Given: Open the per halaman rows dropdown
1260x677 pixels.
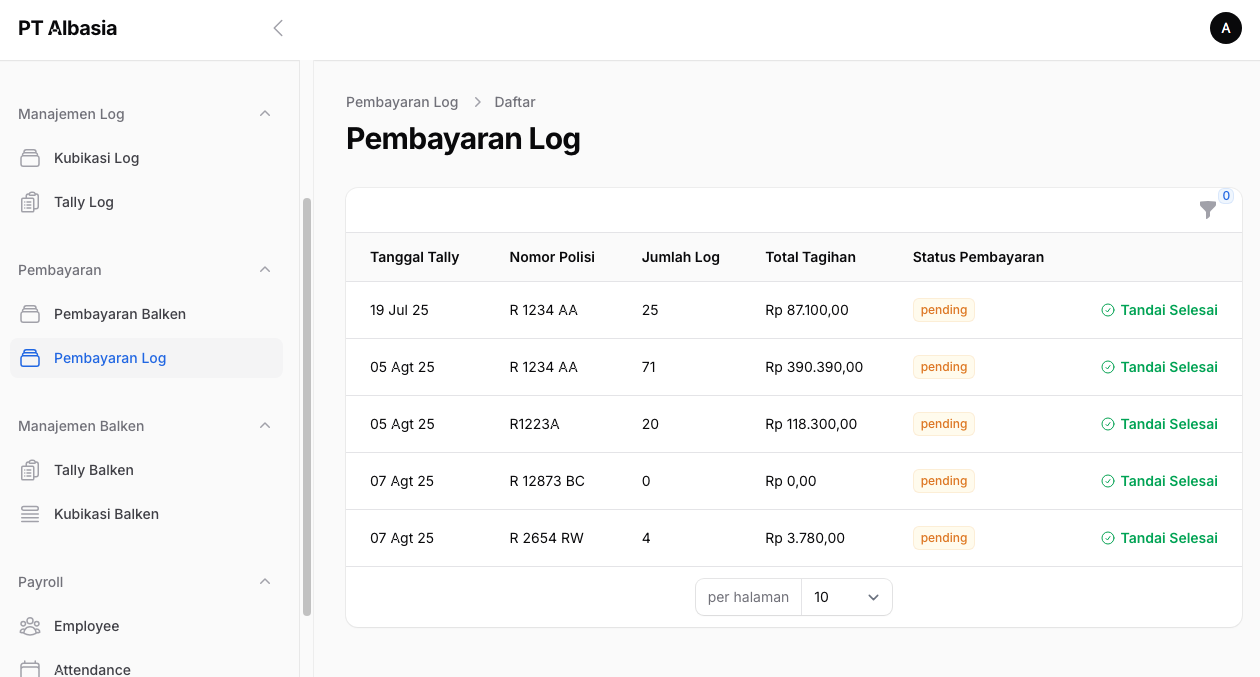Looking at the screenshot, I should pyautogui.click(x=846, y=597).
